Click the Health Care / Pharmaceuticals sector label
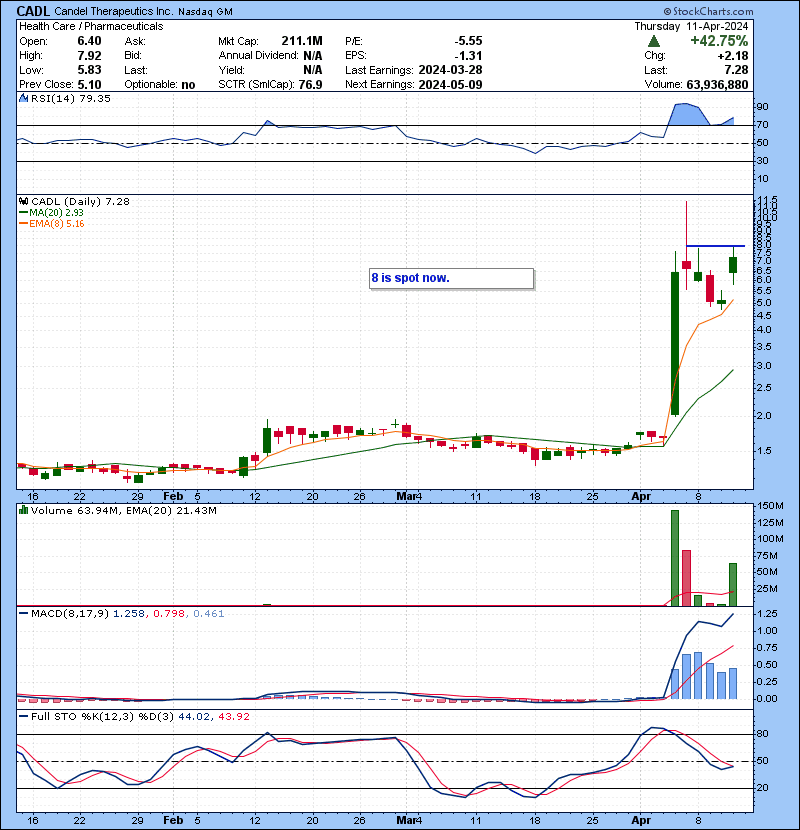Screen dimensions: 800x830 pos(91,26)
